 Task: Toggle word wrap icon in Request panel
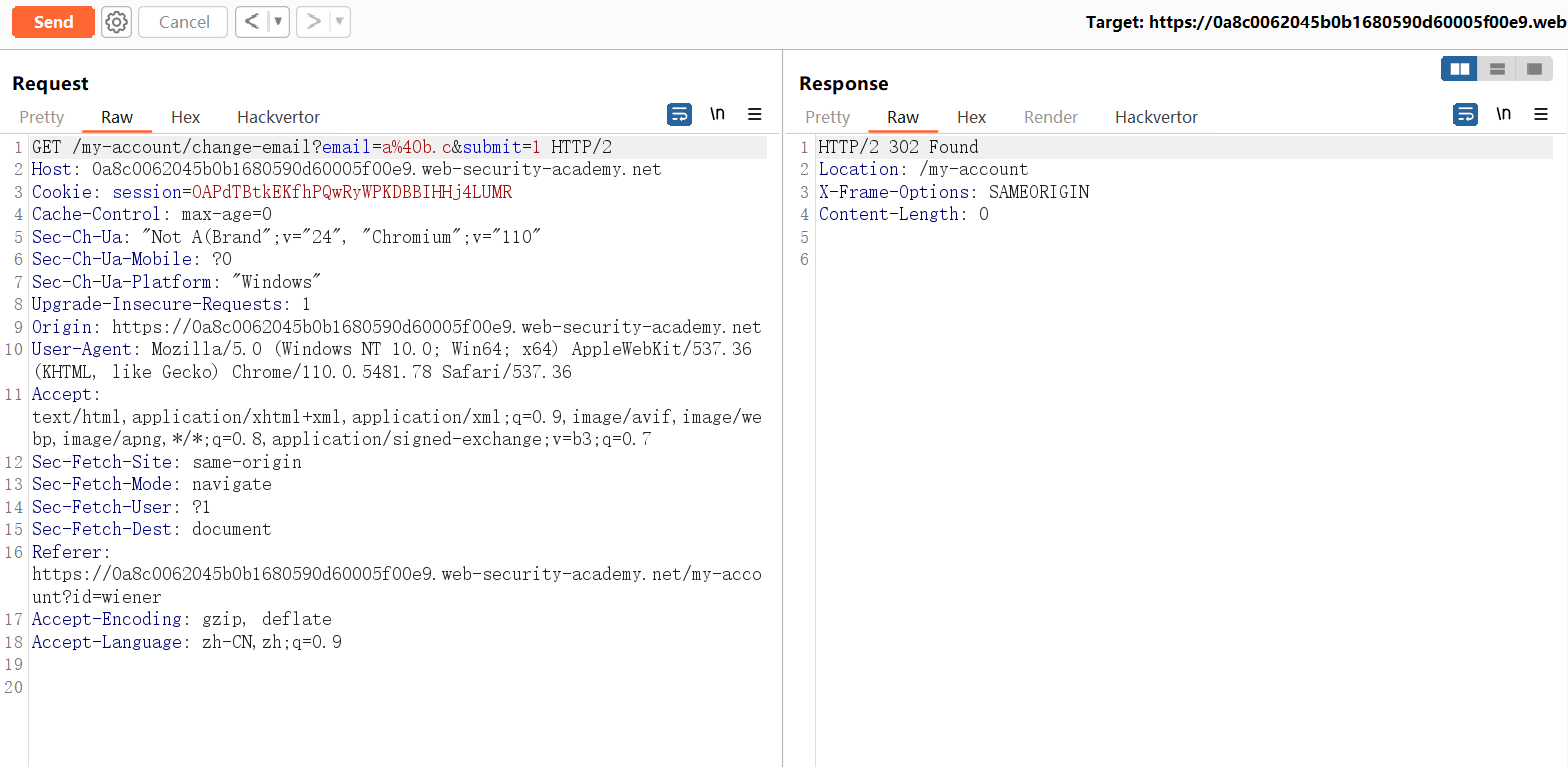coord(679,115)
